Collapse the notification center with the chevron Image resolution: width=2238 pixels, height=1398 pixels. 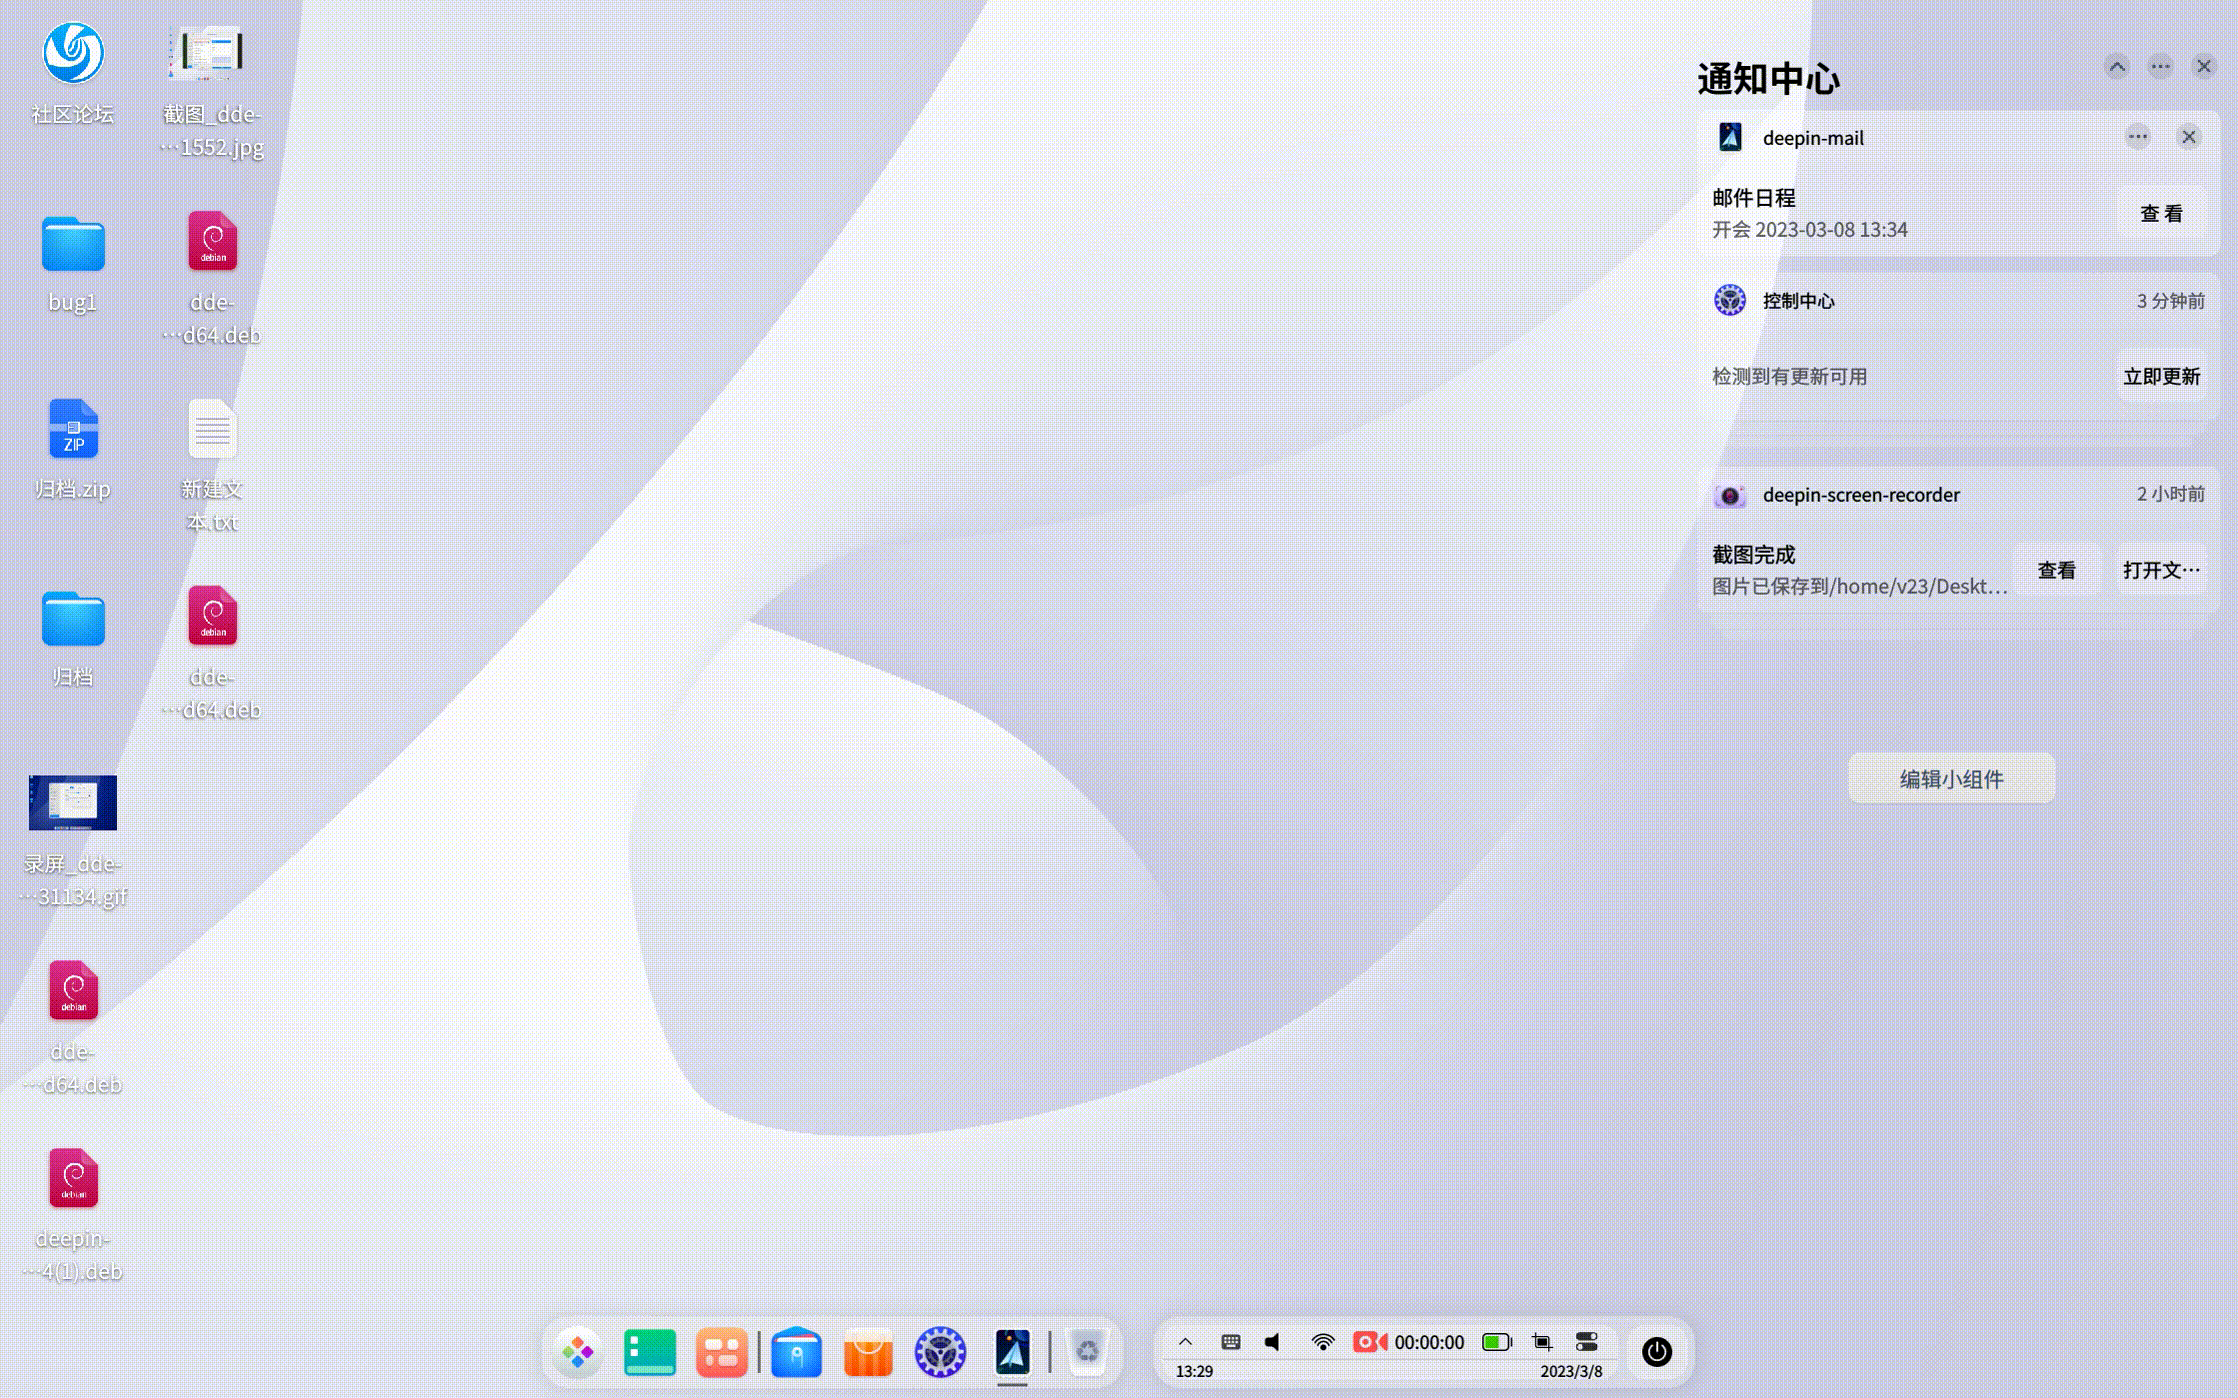[2117, 67]
